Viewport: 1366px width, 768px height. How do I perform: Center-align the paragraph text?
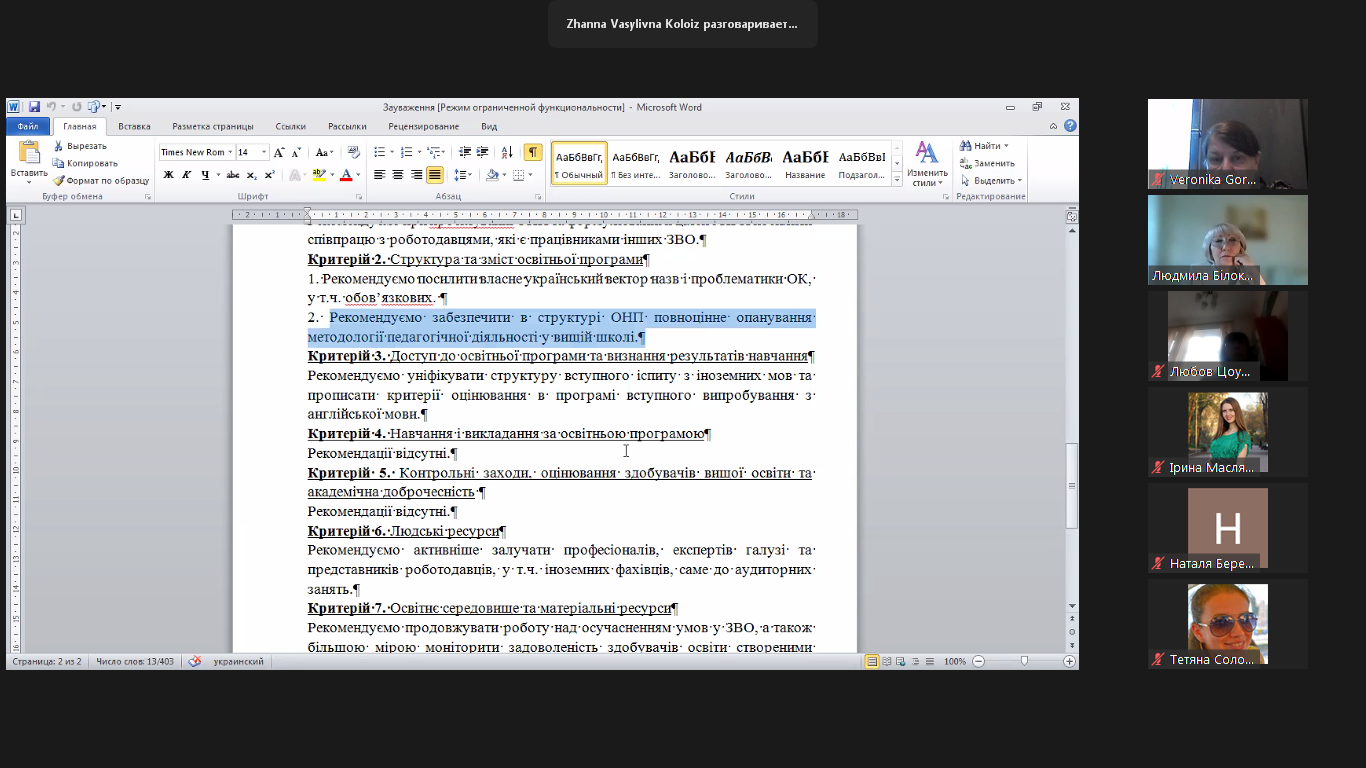click(x=398, y=175)
